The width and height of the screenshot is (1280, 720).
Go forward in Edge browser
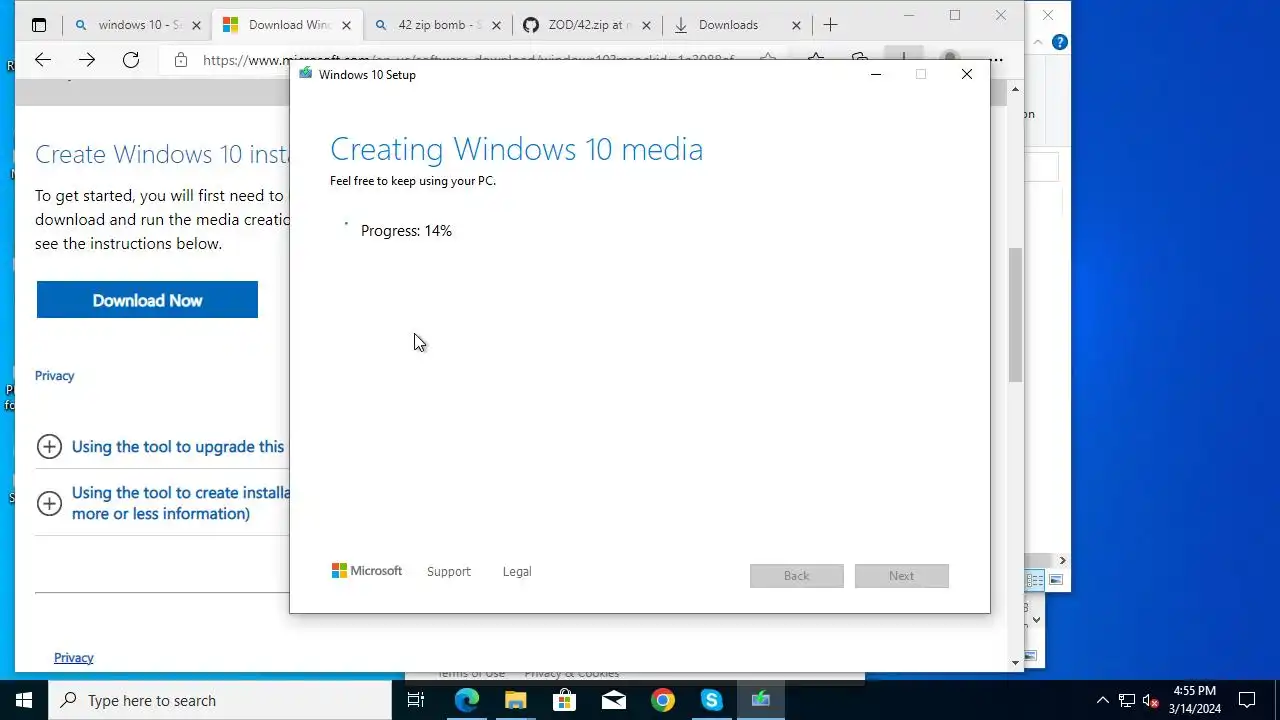(87, 60)
